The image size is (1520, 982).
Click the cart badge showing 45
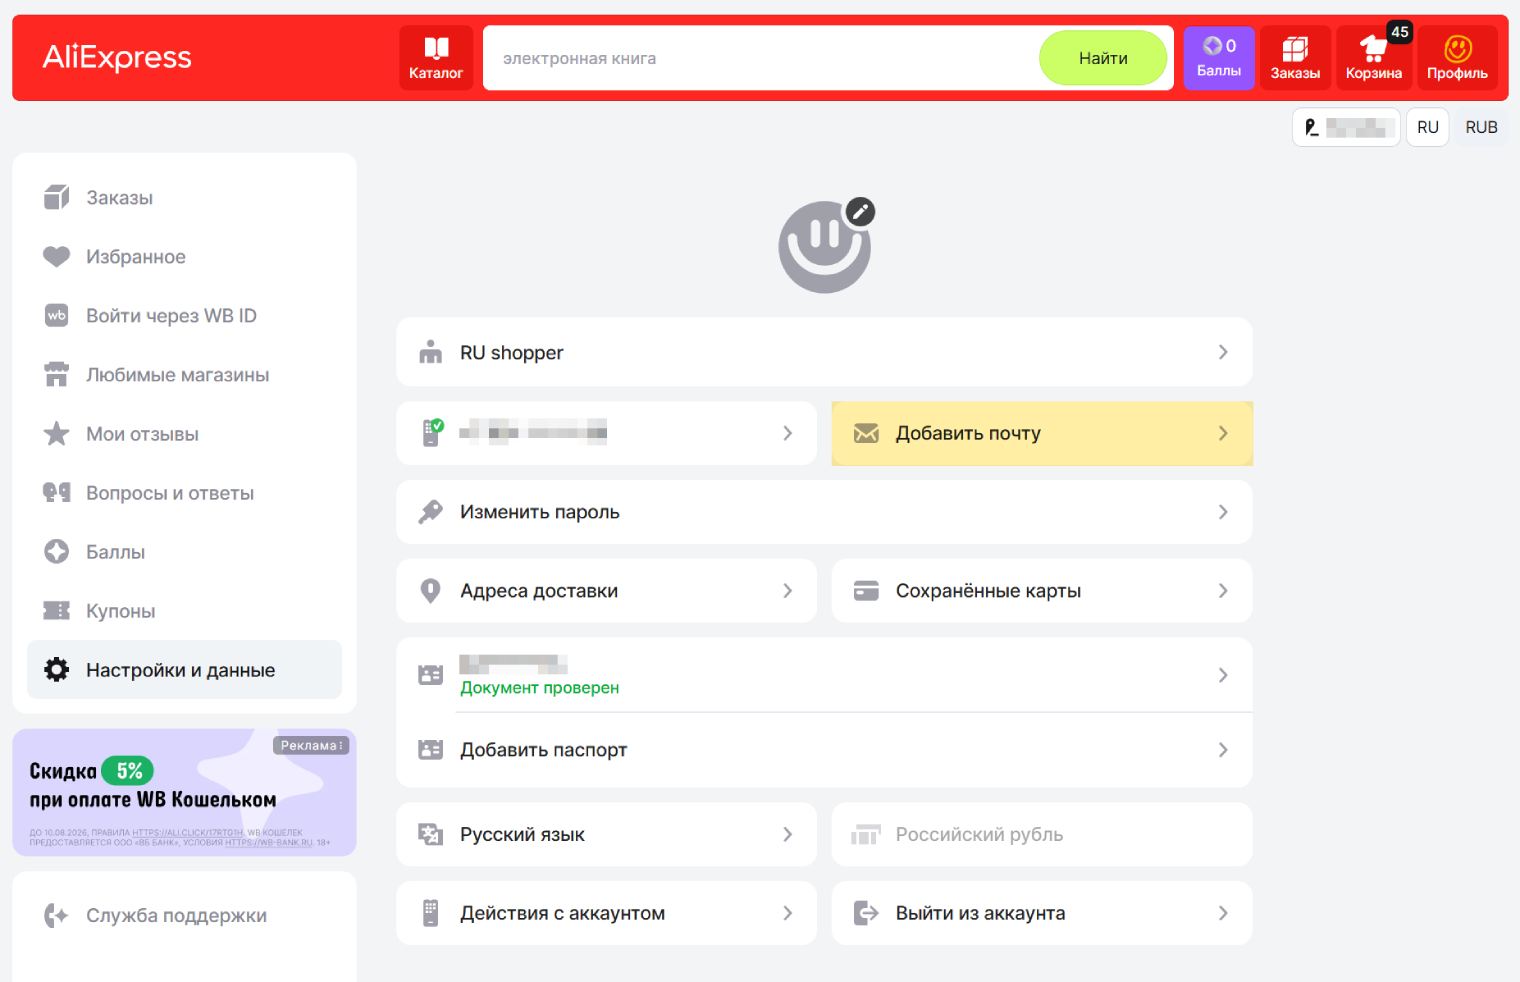point(1400,32)
